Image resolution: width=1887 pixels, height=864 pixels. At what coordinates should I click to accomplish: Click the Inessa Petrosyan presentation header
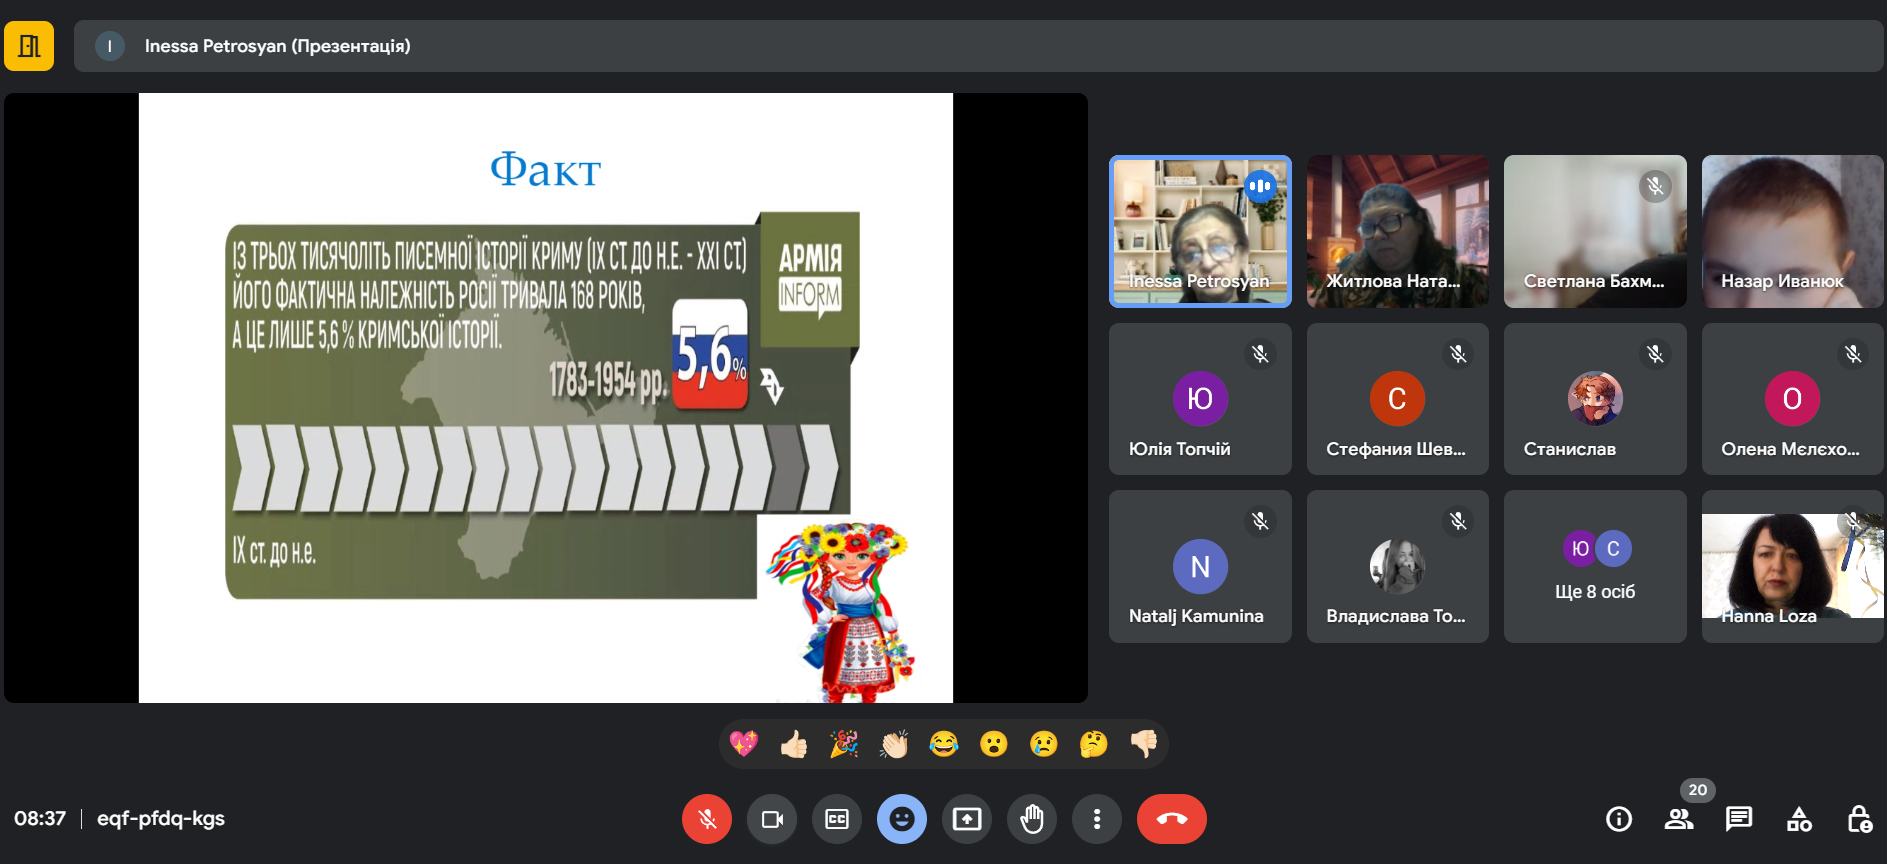[277, 46]
